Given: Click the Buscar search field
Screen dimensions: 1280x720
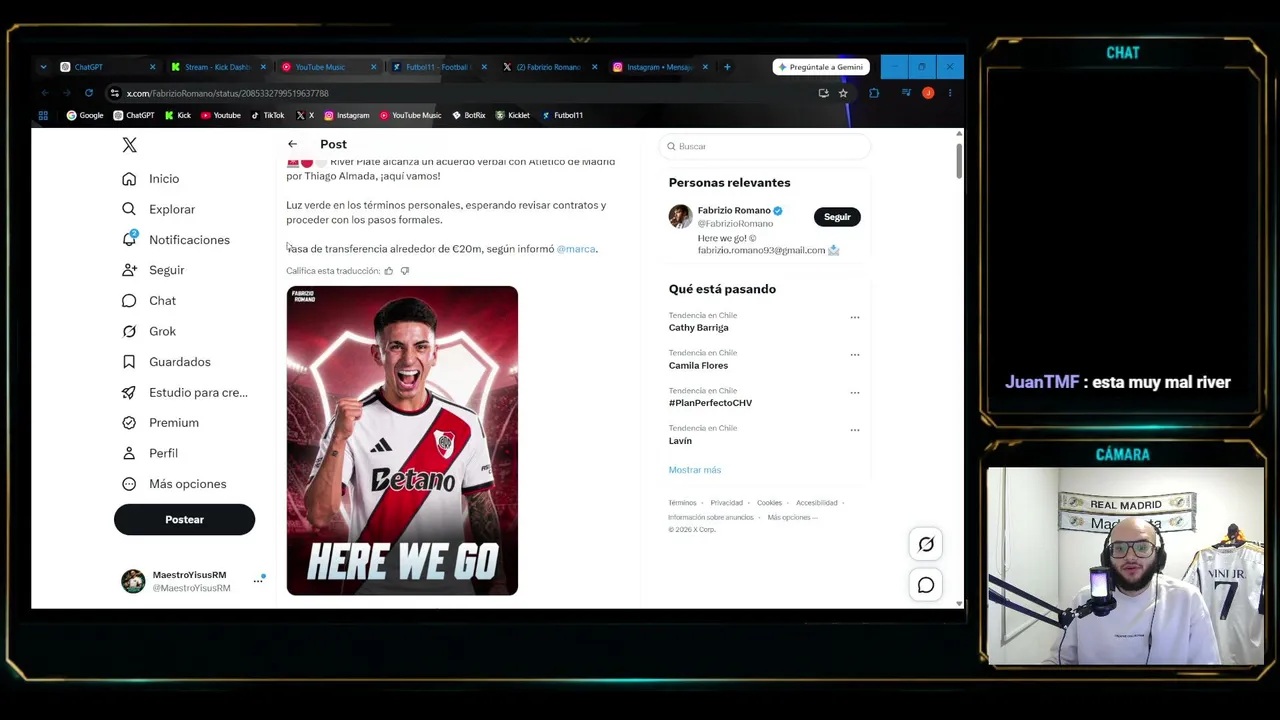Looking at the screenshot, I should tap(765, 147).
